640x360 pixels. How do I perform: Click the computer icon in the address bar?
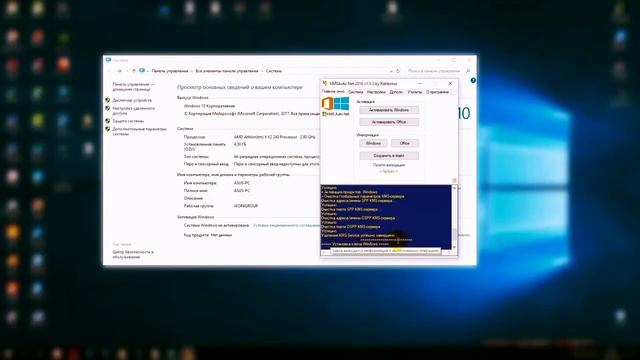[x=142, y=71]
